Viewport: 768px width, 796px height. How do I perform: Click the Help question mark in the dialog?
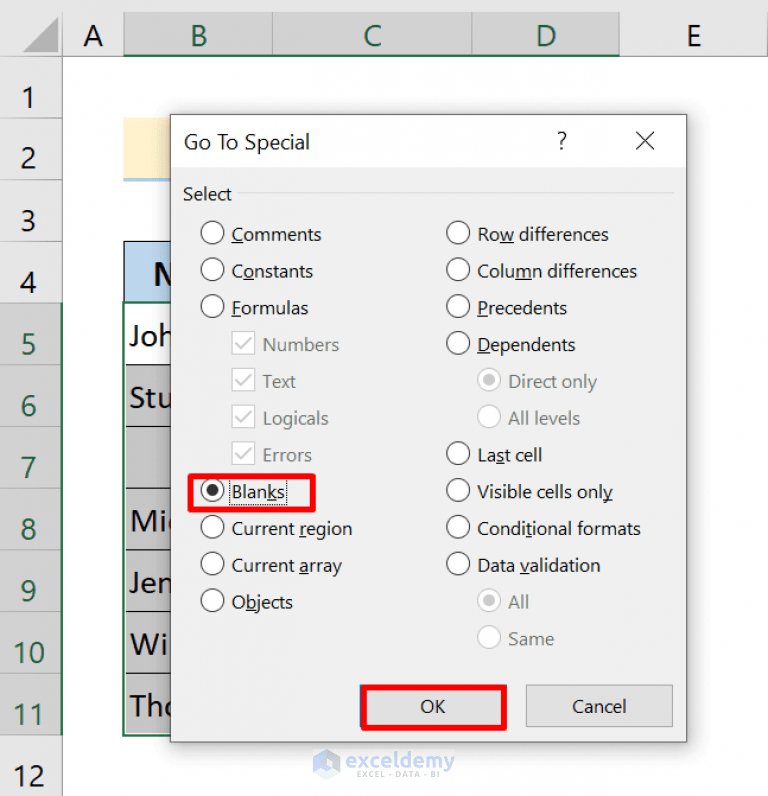(561, 141)
